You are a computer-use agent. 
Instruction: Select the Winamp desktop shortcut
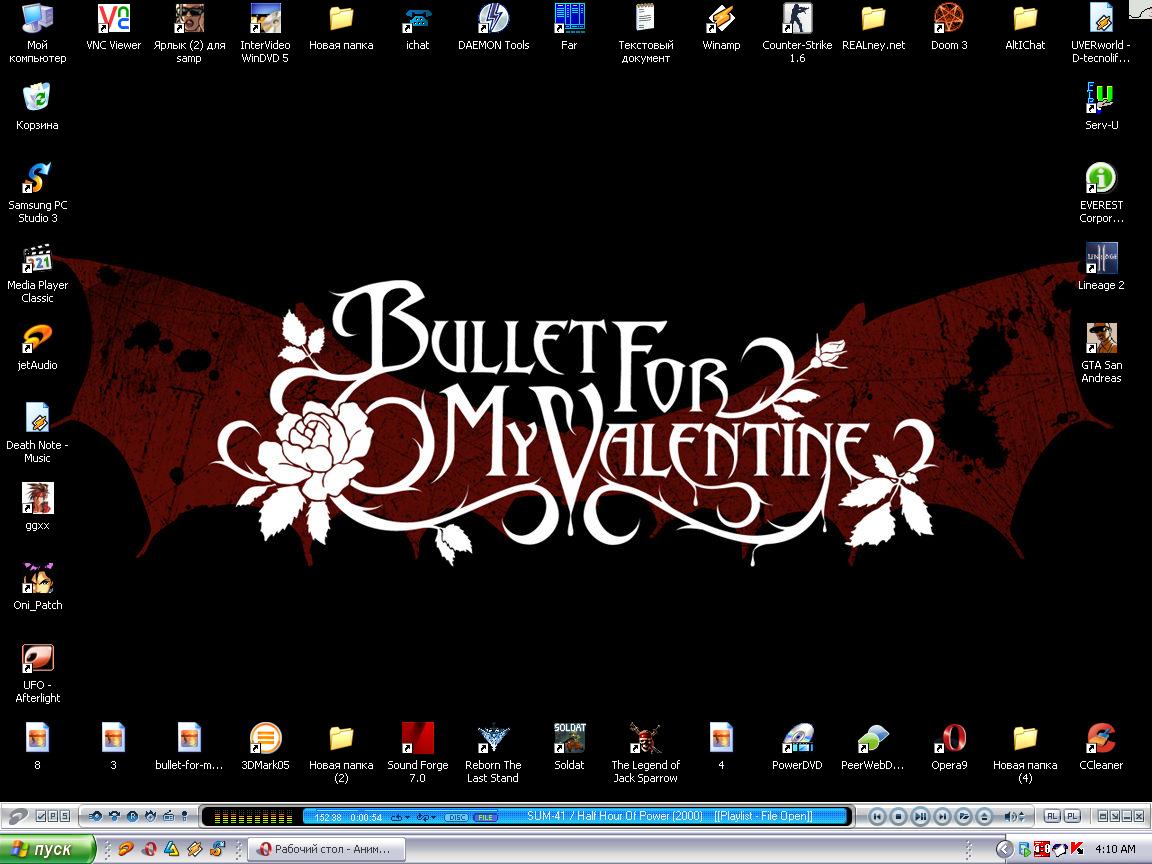(x=721, y=28)
